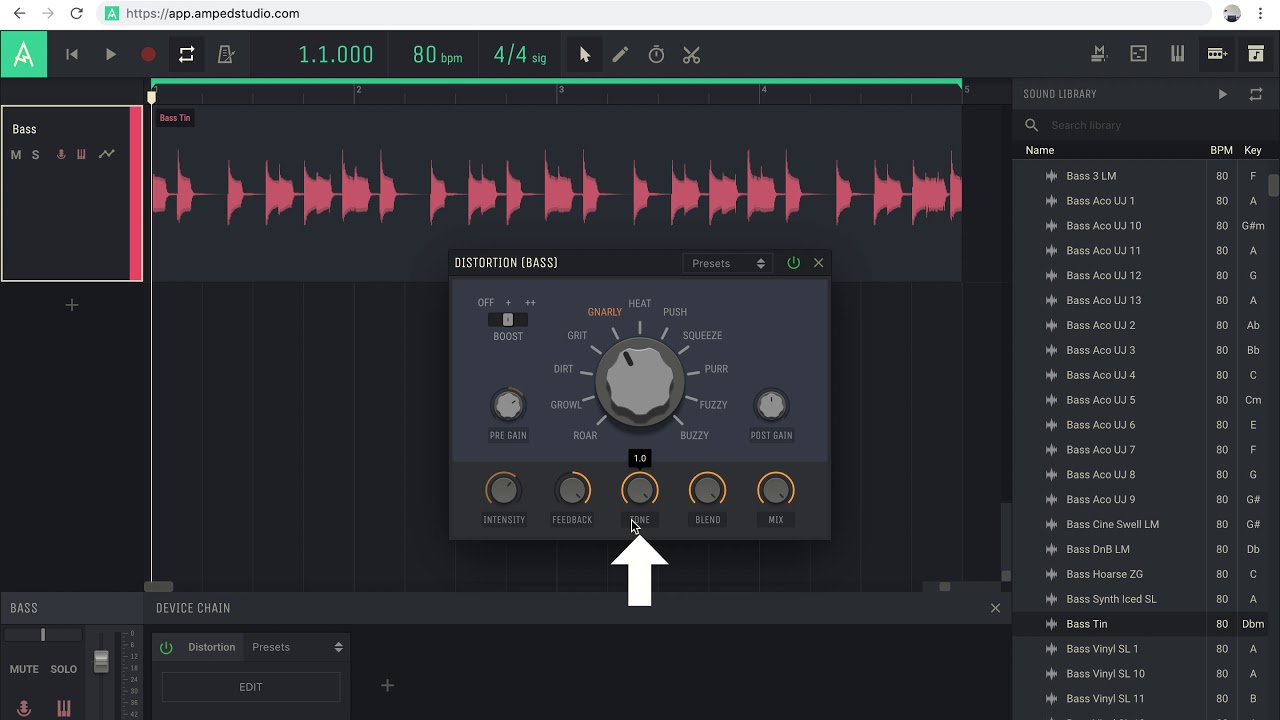Sort library by Key column
The height and width of the screenshot is (720, 1280).
click(1253, 150)
